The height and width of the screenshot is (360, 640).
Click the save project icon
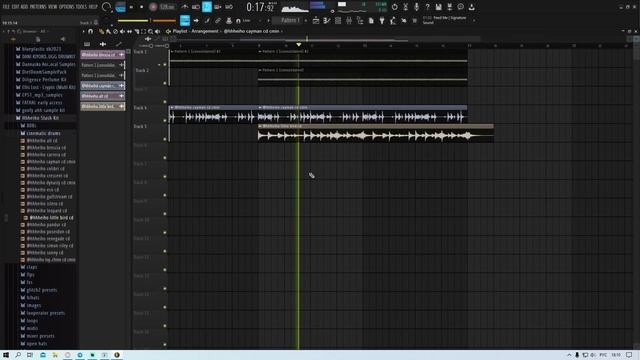coord(438,7)
